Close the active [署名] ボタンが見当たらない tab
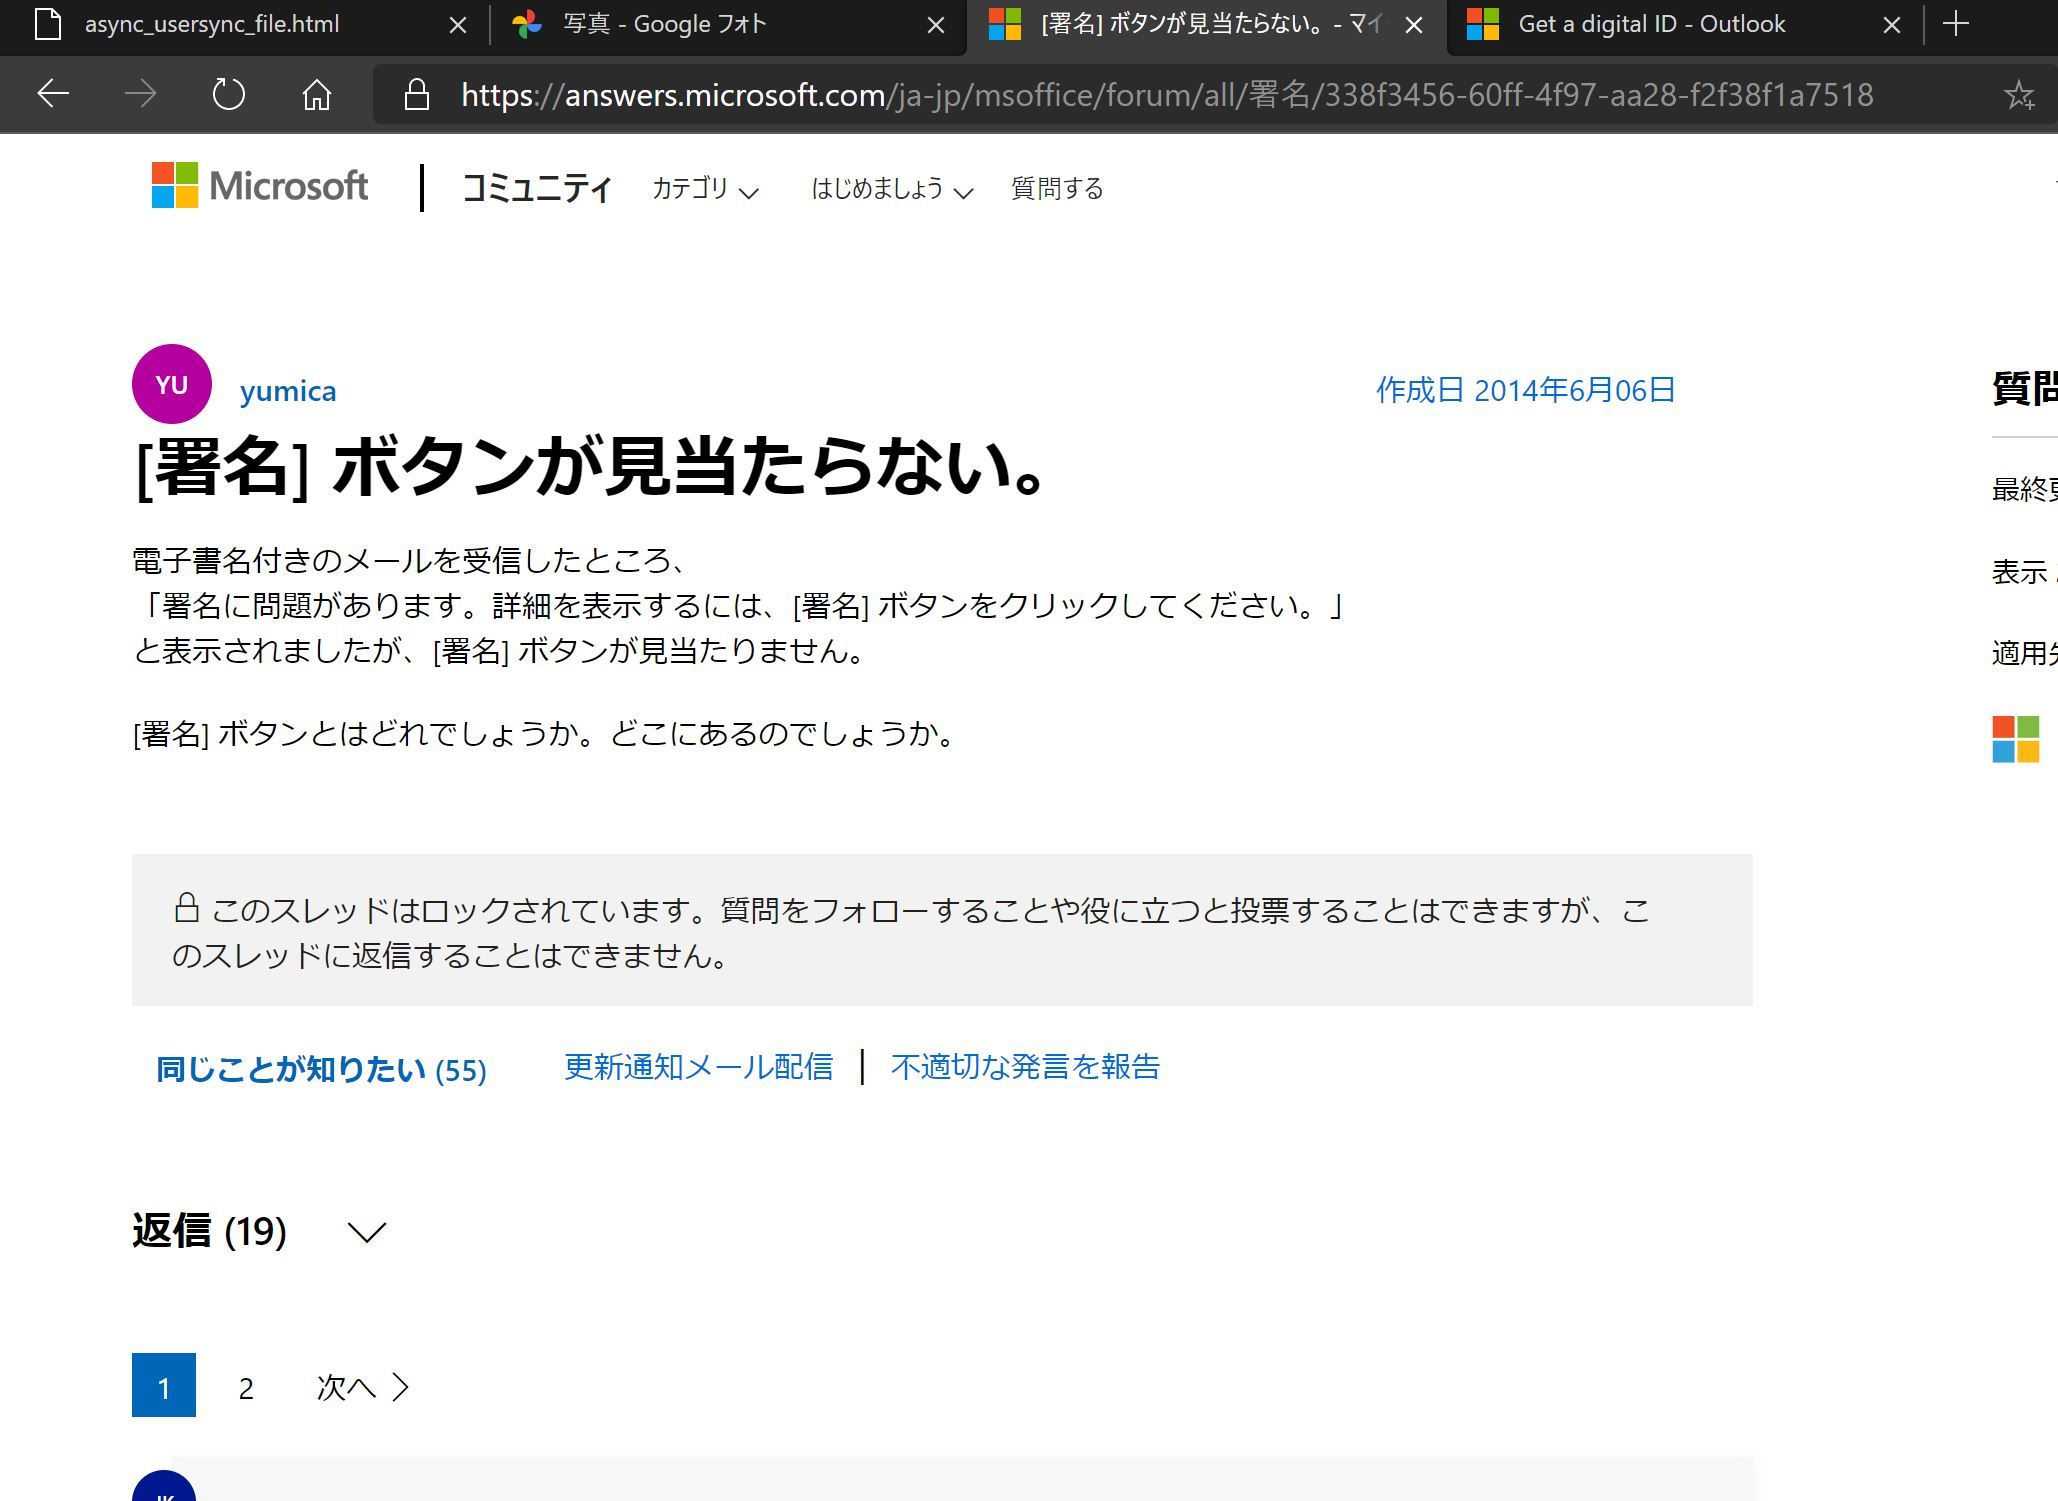Screen dimensions: 2058x1501 [x=1414, y=25]
